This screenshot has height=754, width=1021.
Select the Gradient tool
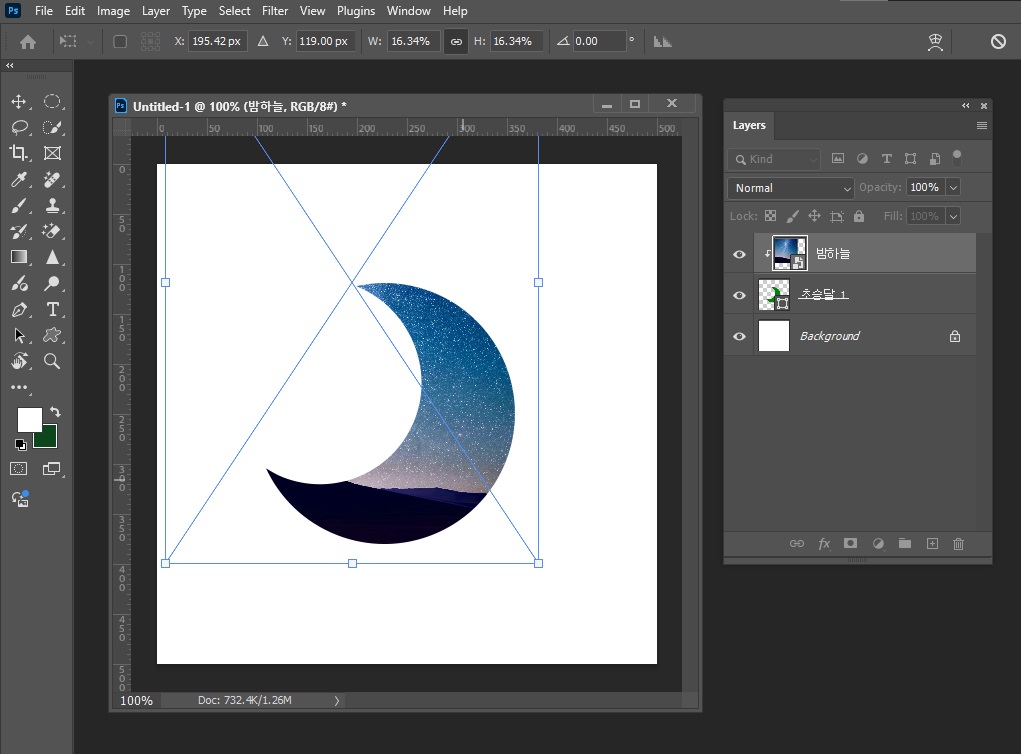pyautogui.click(x=18, y=257)
